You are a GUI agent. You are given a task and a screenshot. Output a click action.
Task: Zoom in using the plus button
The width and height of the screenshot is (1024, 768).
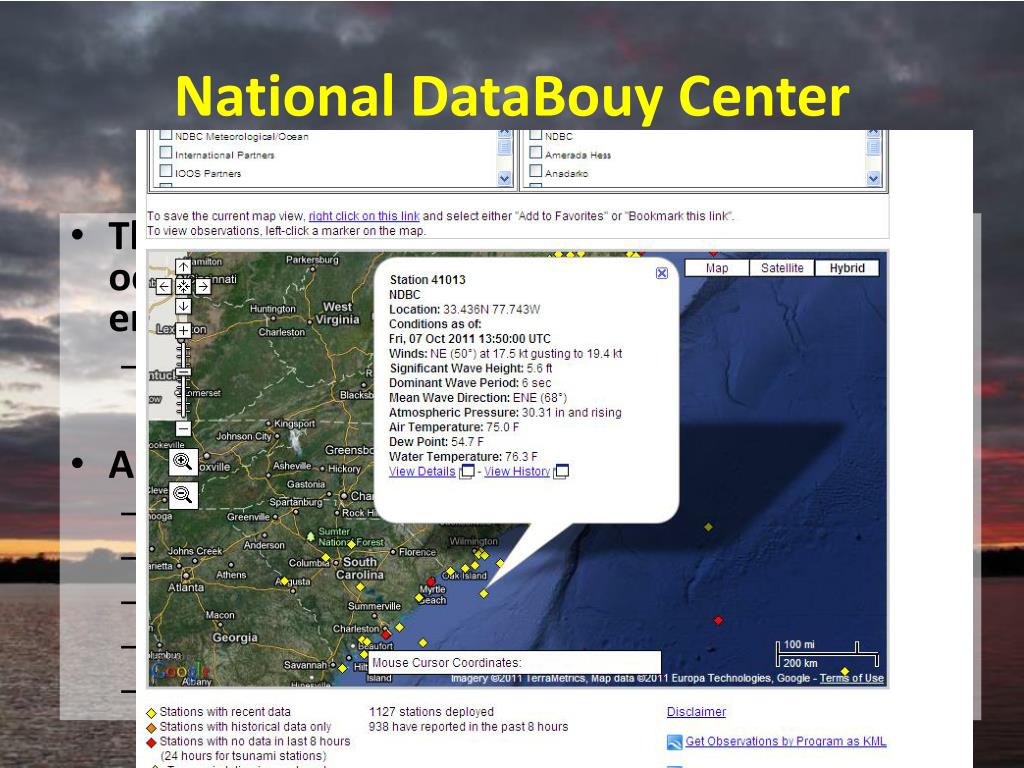pos(184,330)
